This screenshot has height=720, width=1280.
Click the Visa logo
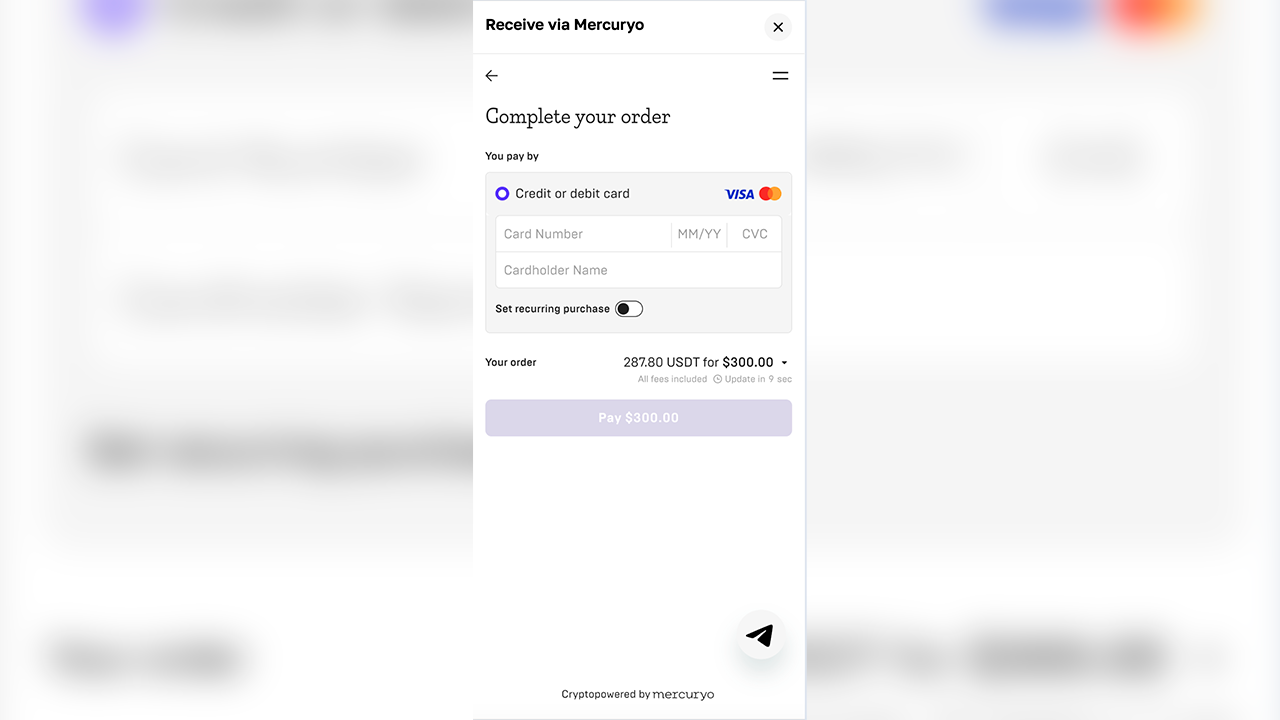(739, 194)
